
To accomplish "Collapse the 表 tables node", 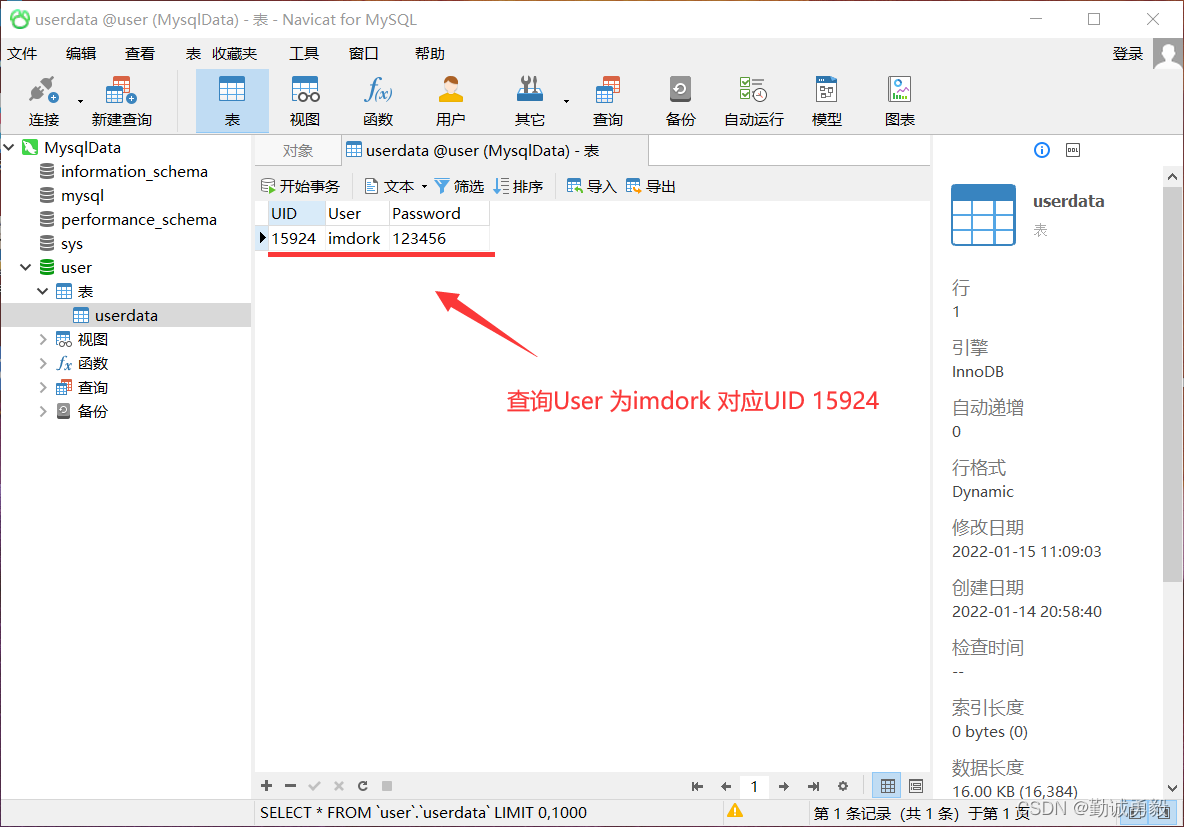I will [x=43, y=292].
